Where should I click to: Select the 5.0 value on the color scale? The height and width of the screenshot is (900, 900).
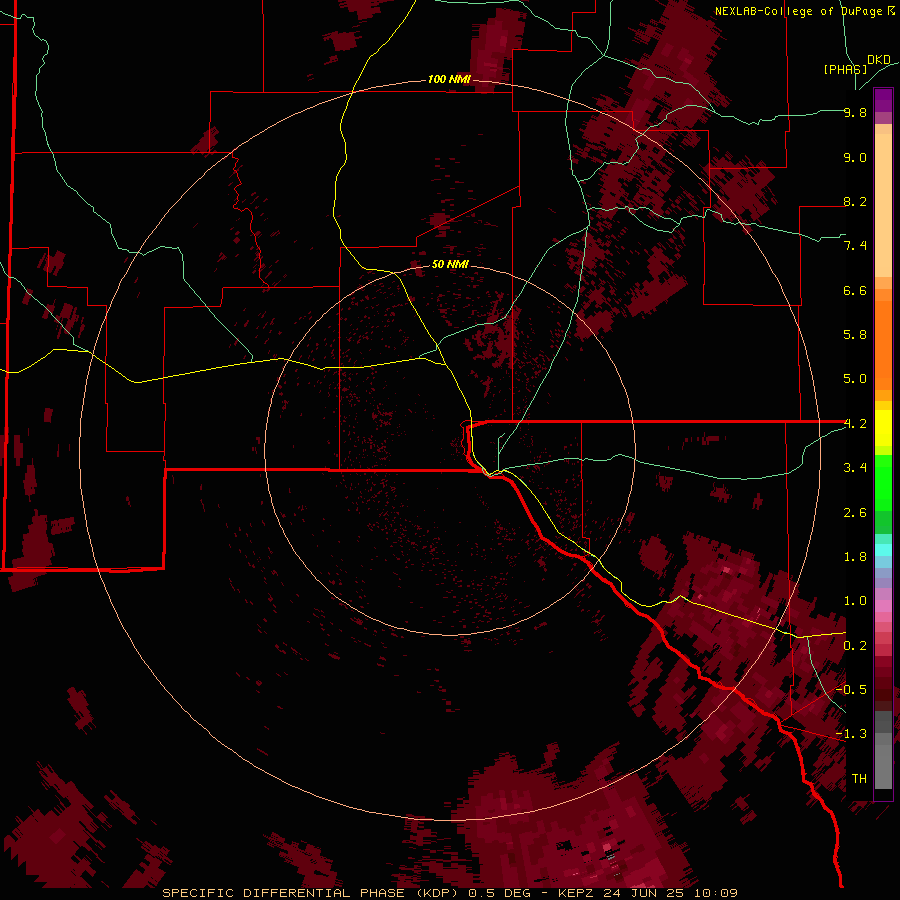point(855,379)
